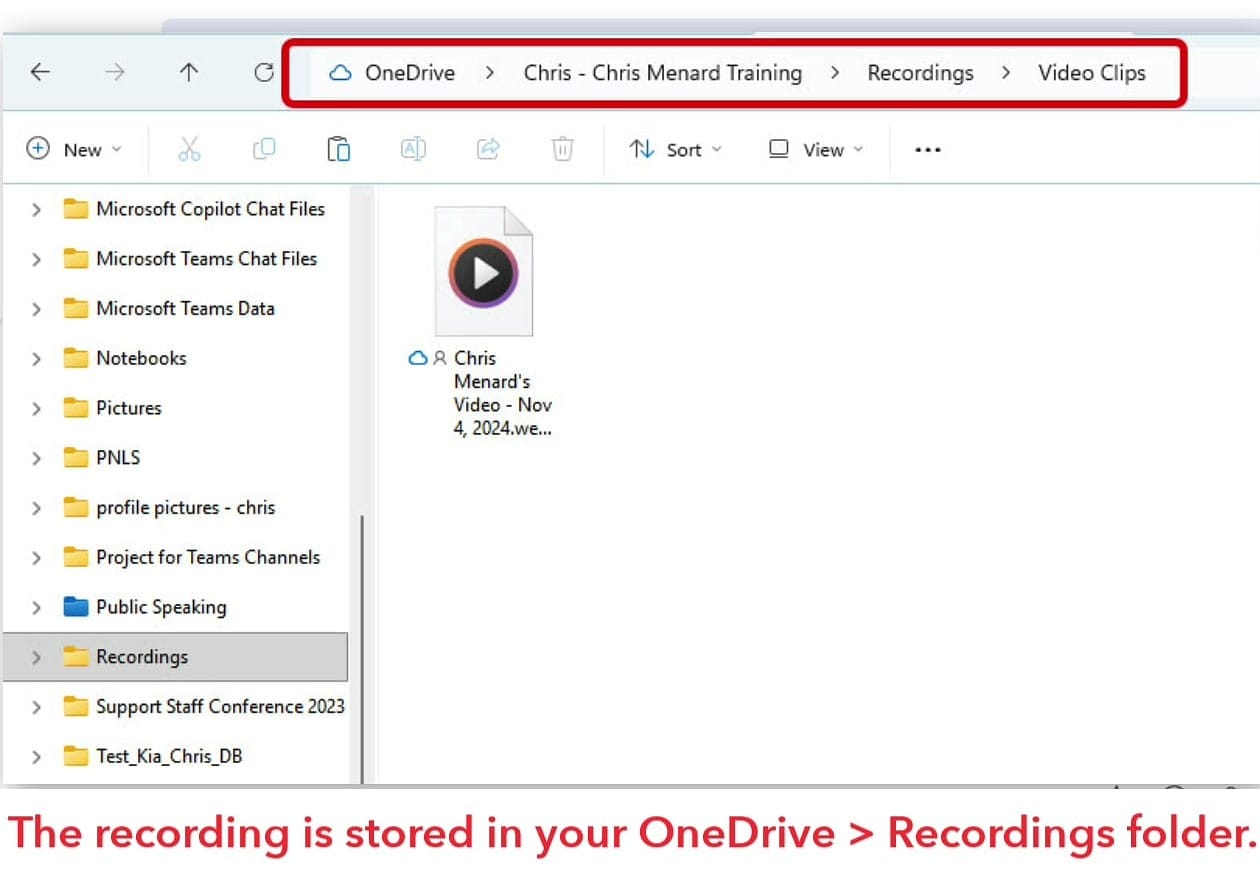
Task: Click the Cut scissors icon
Action: tap(189, 149)
